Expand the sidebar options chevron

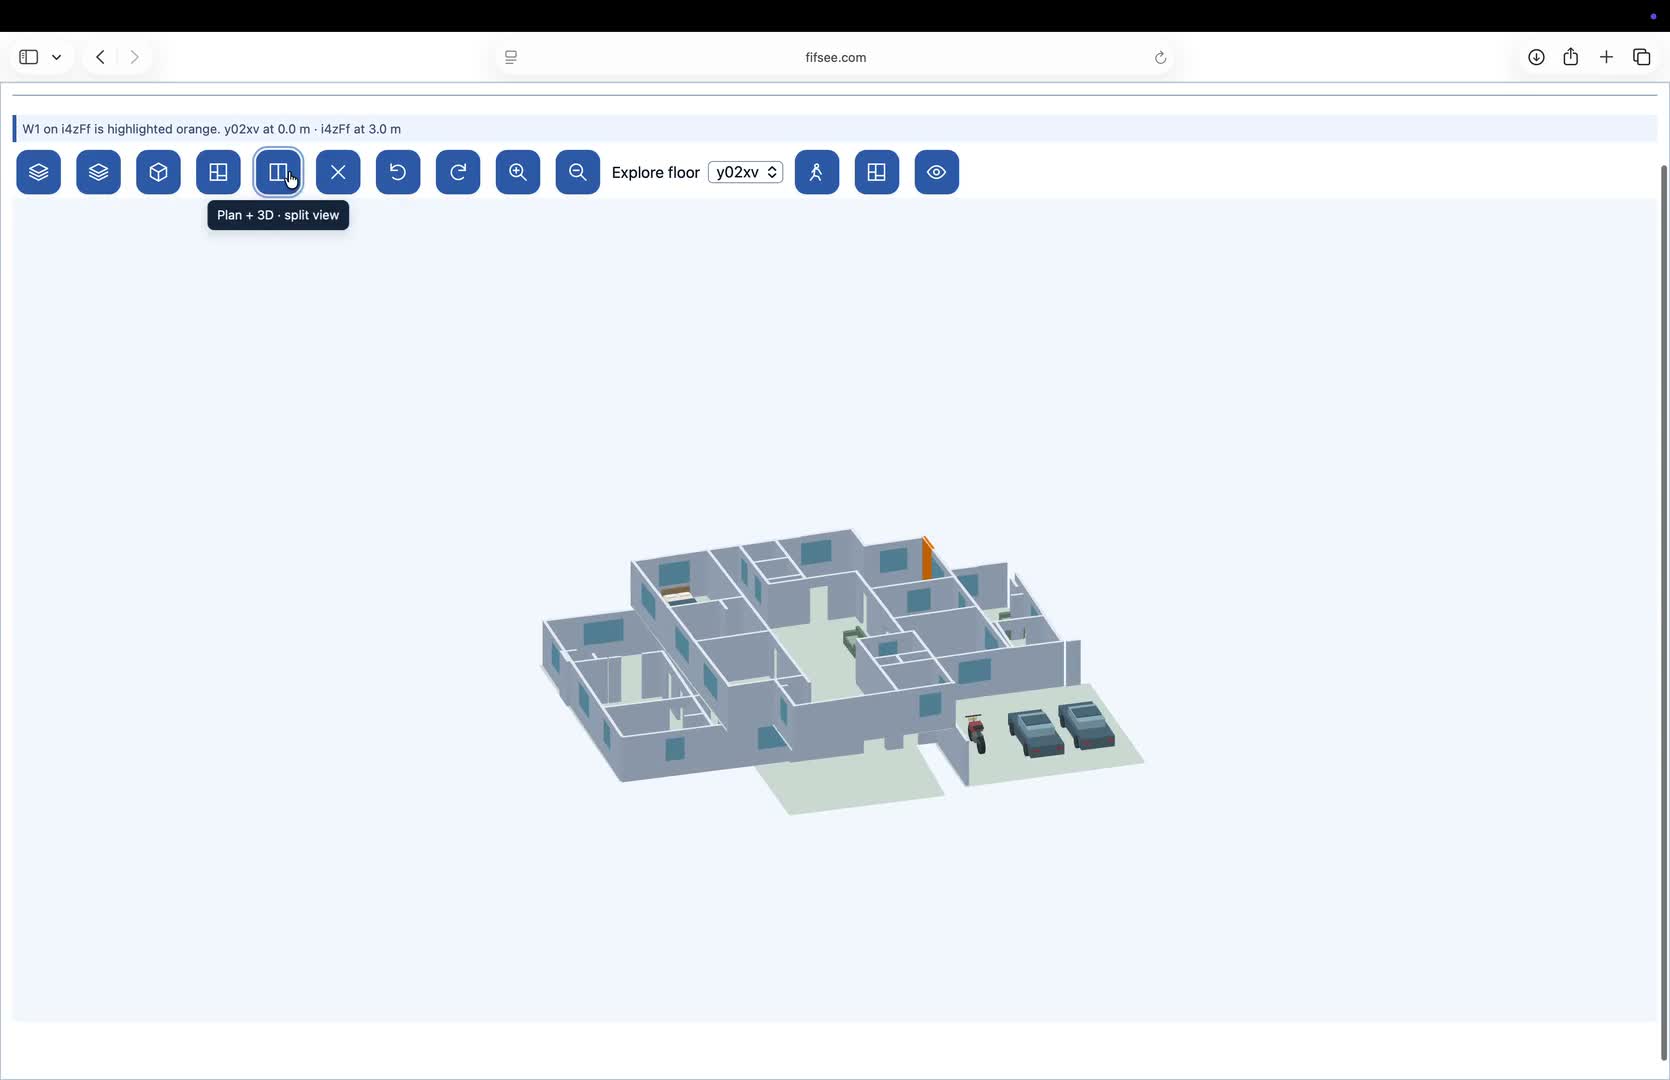click(57, 57)
